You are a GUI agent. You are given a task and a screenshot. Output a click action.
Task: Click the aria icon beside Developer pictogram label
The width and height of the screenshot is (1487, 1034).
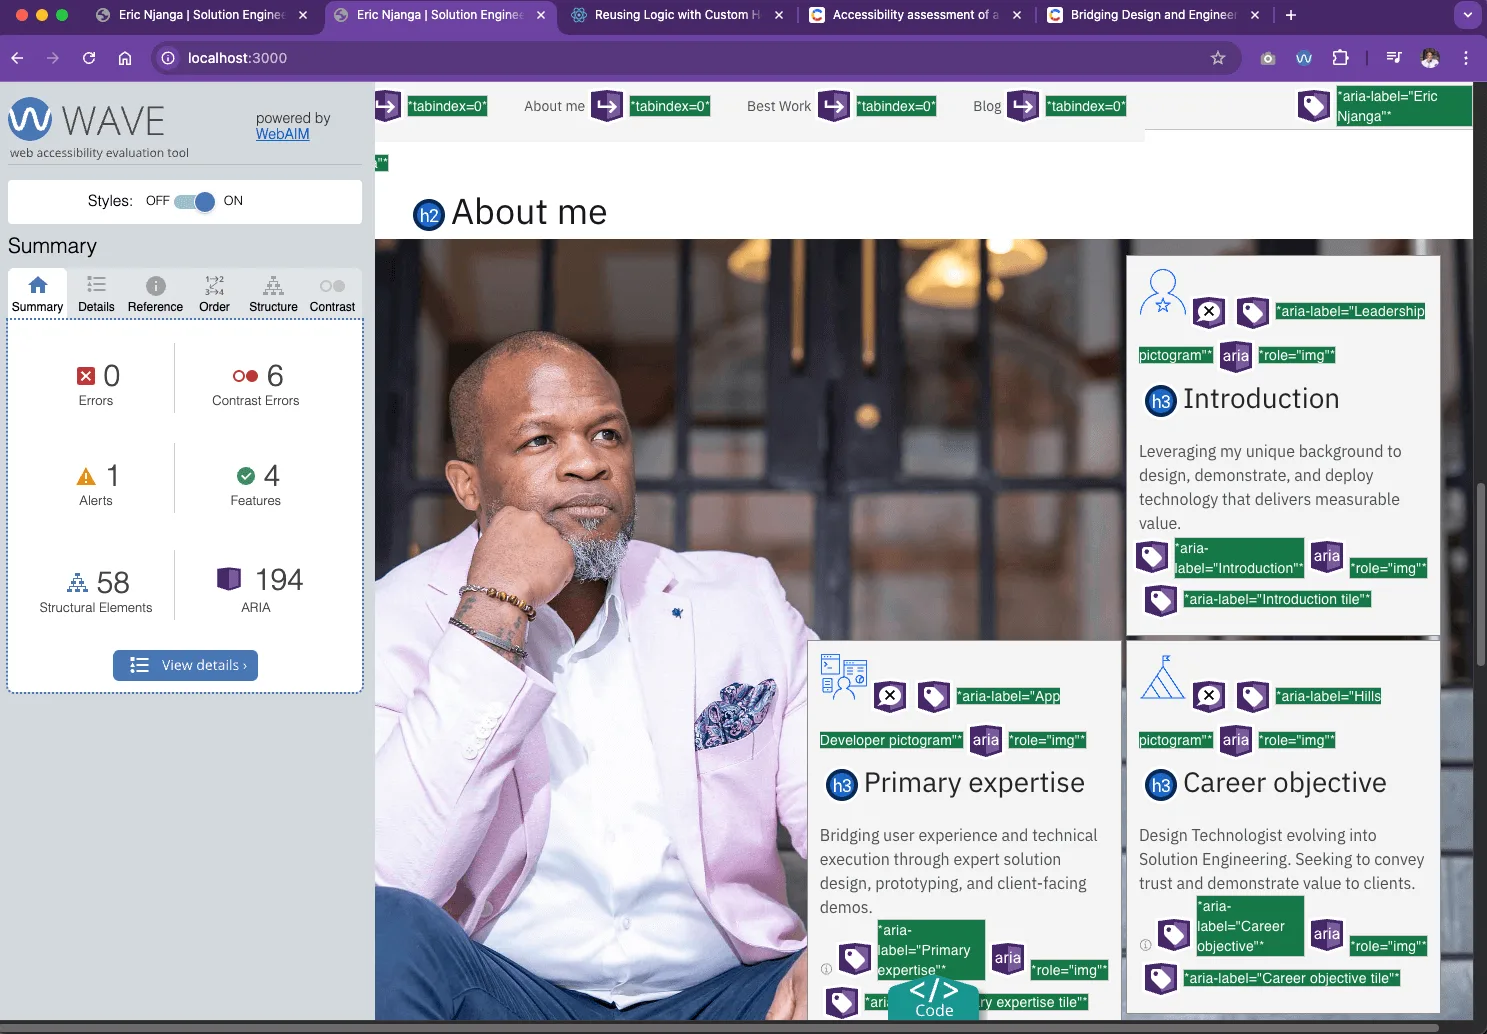986,740
